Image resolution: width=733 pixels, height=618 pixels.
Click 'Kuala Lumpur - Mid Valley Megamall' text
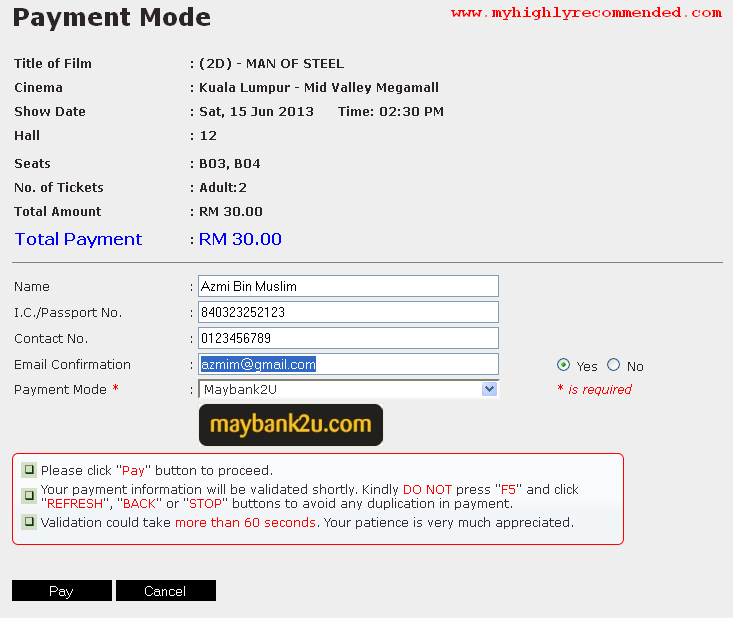(319, 87)
